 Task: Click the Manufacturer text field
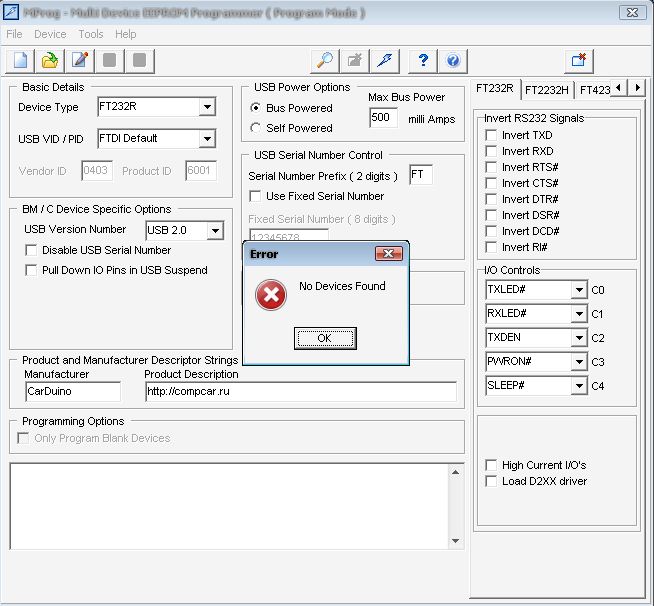72,391
